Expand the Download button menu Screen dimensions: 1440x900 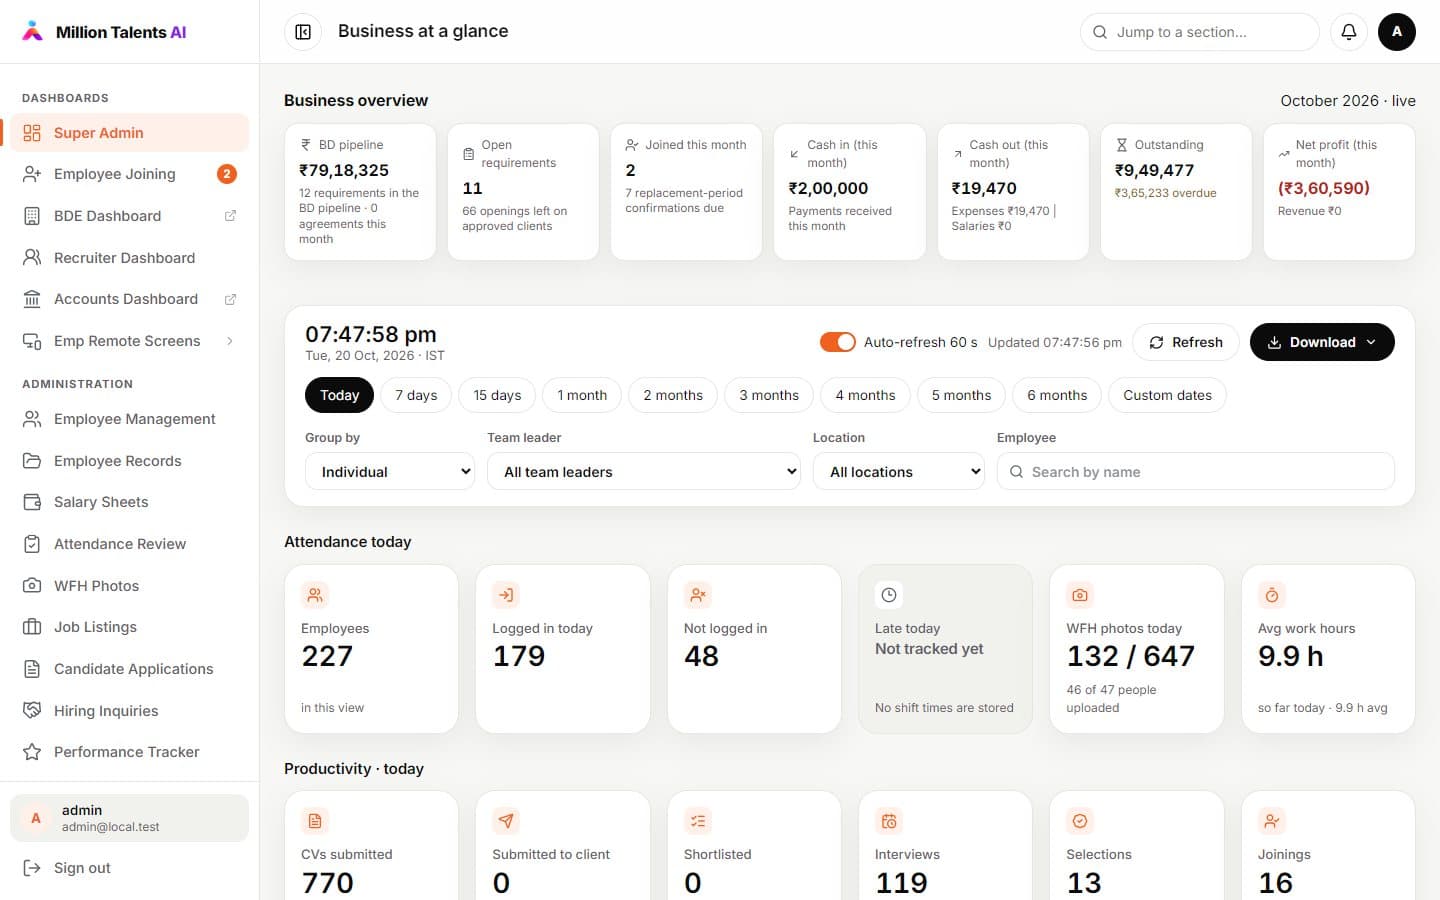click(x=1322, y=342)
